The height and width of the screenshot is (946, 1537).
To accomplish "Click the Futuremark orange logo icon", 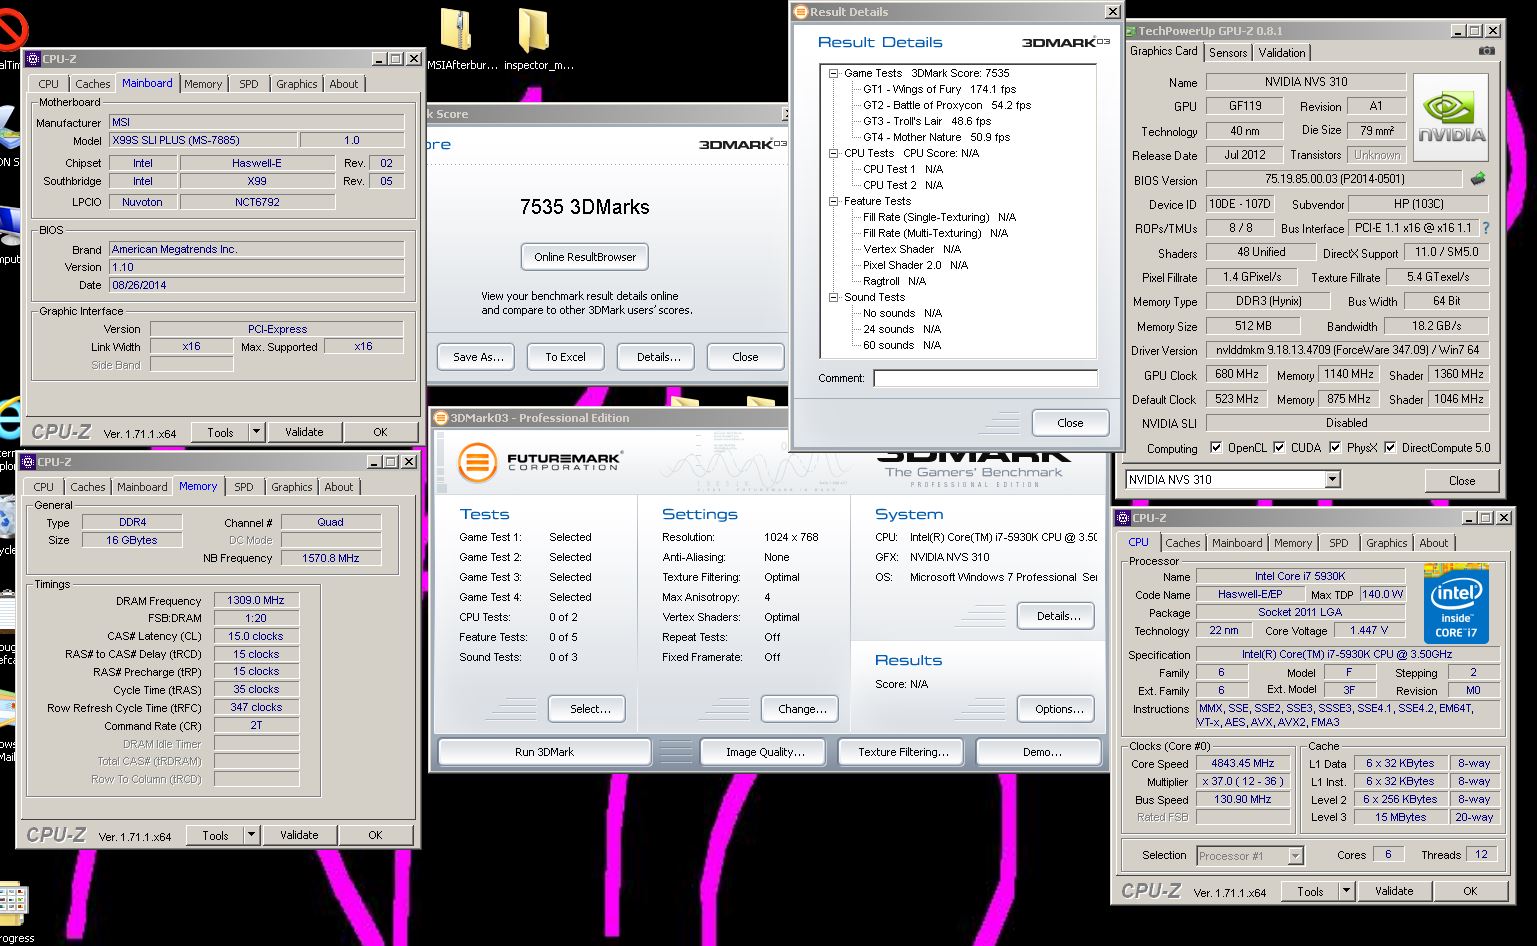I will (478, 462).
